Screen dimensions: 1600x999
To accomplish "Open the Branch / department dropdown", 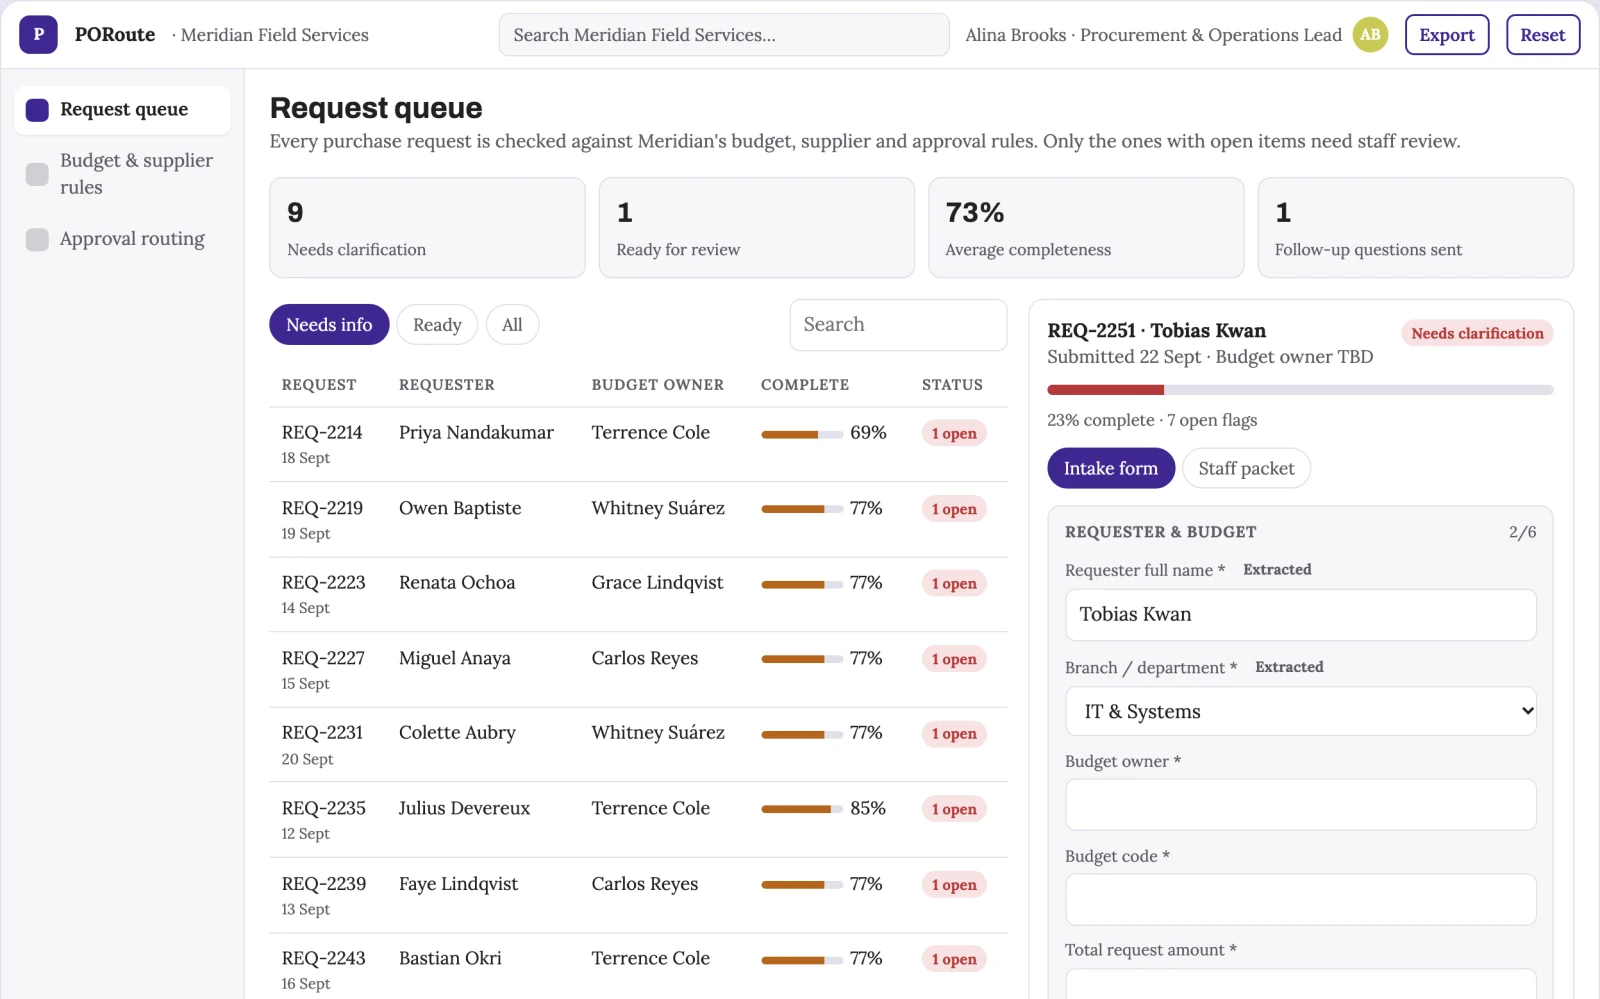I will click(x=1300, y=711).
